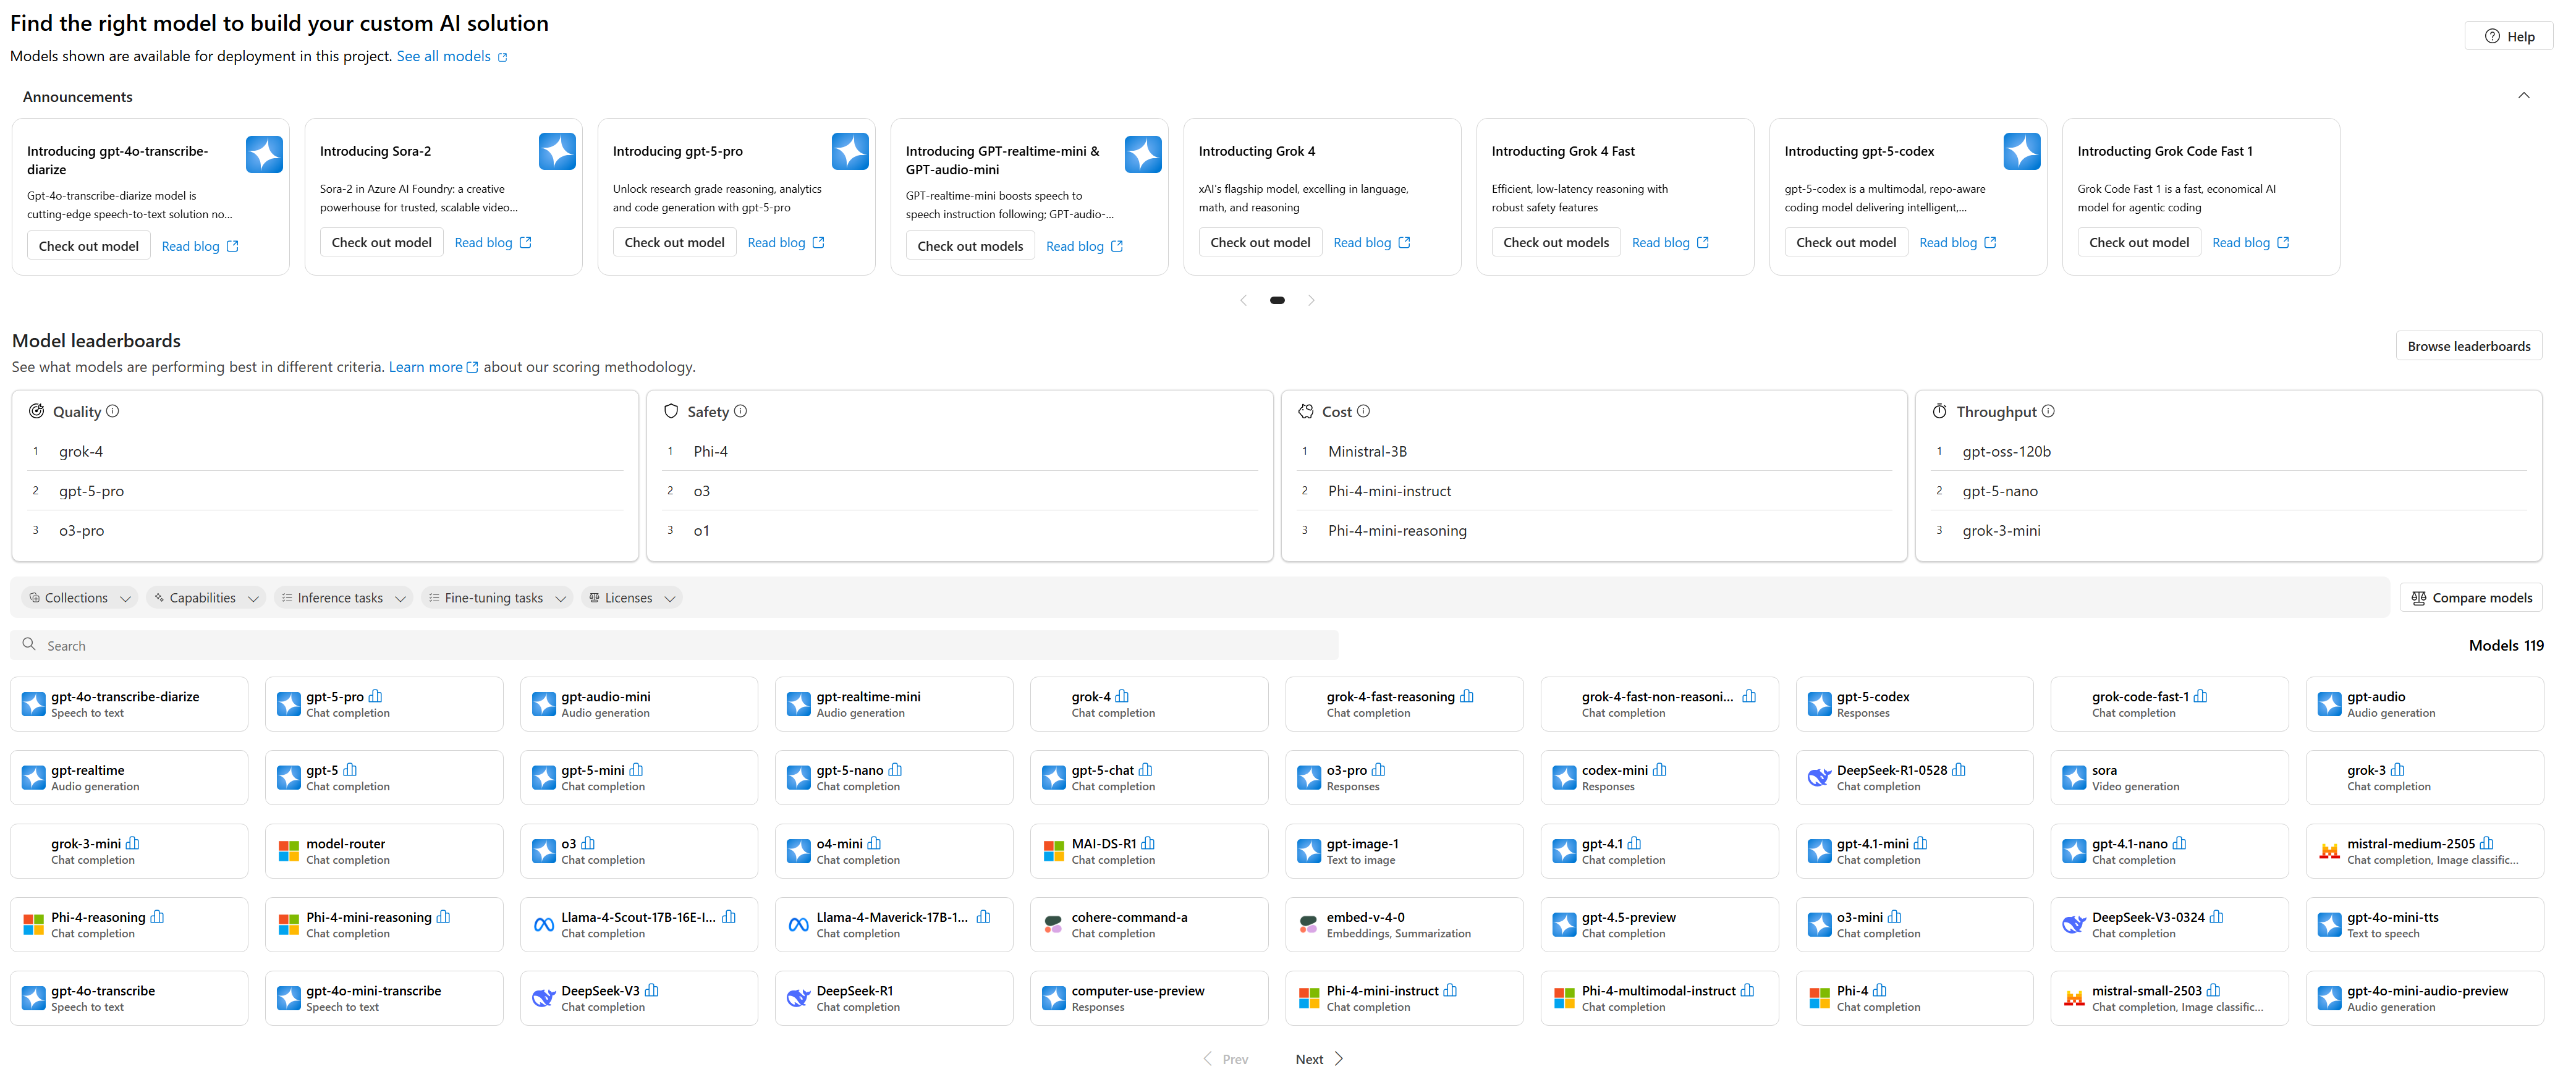Select the Phi-4-reasoning model card
The image size is (2576, 1085).
(x=128, y=923)
